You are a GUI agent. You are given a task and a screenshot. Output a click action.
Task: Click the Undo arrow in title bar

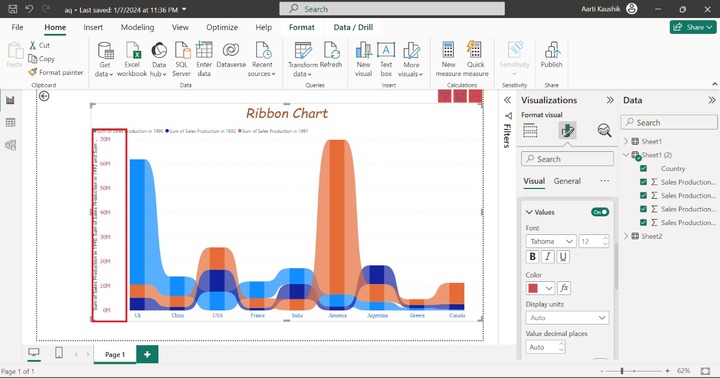coord(29,9)
